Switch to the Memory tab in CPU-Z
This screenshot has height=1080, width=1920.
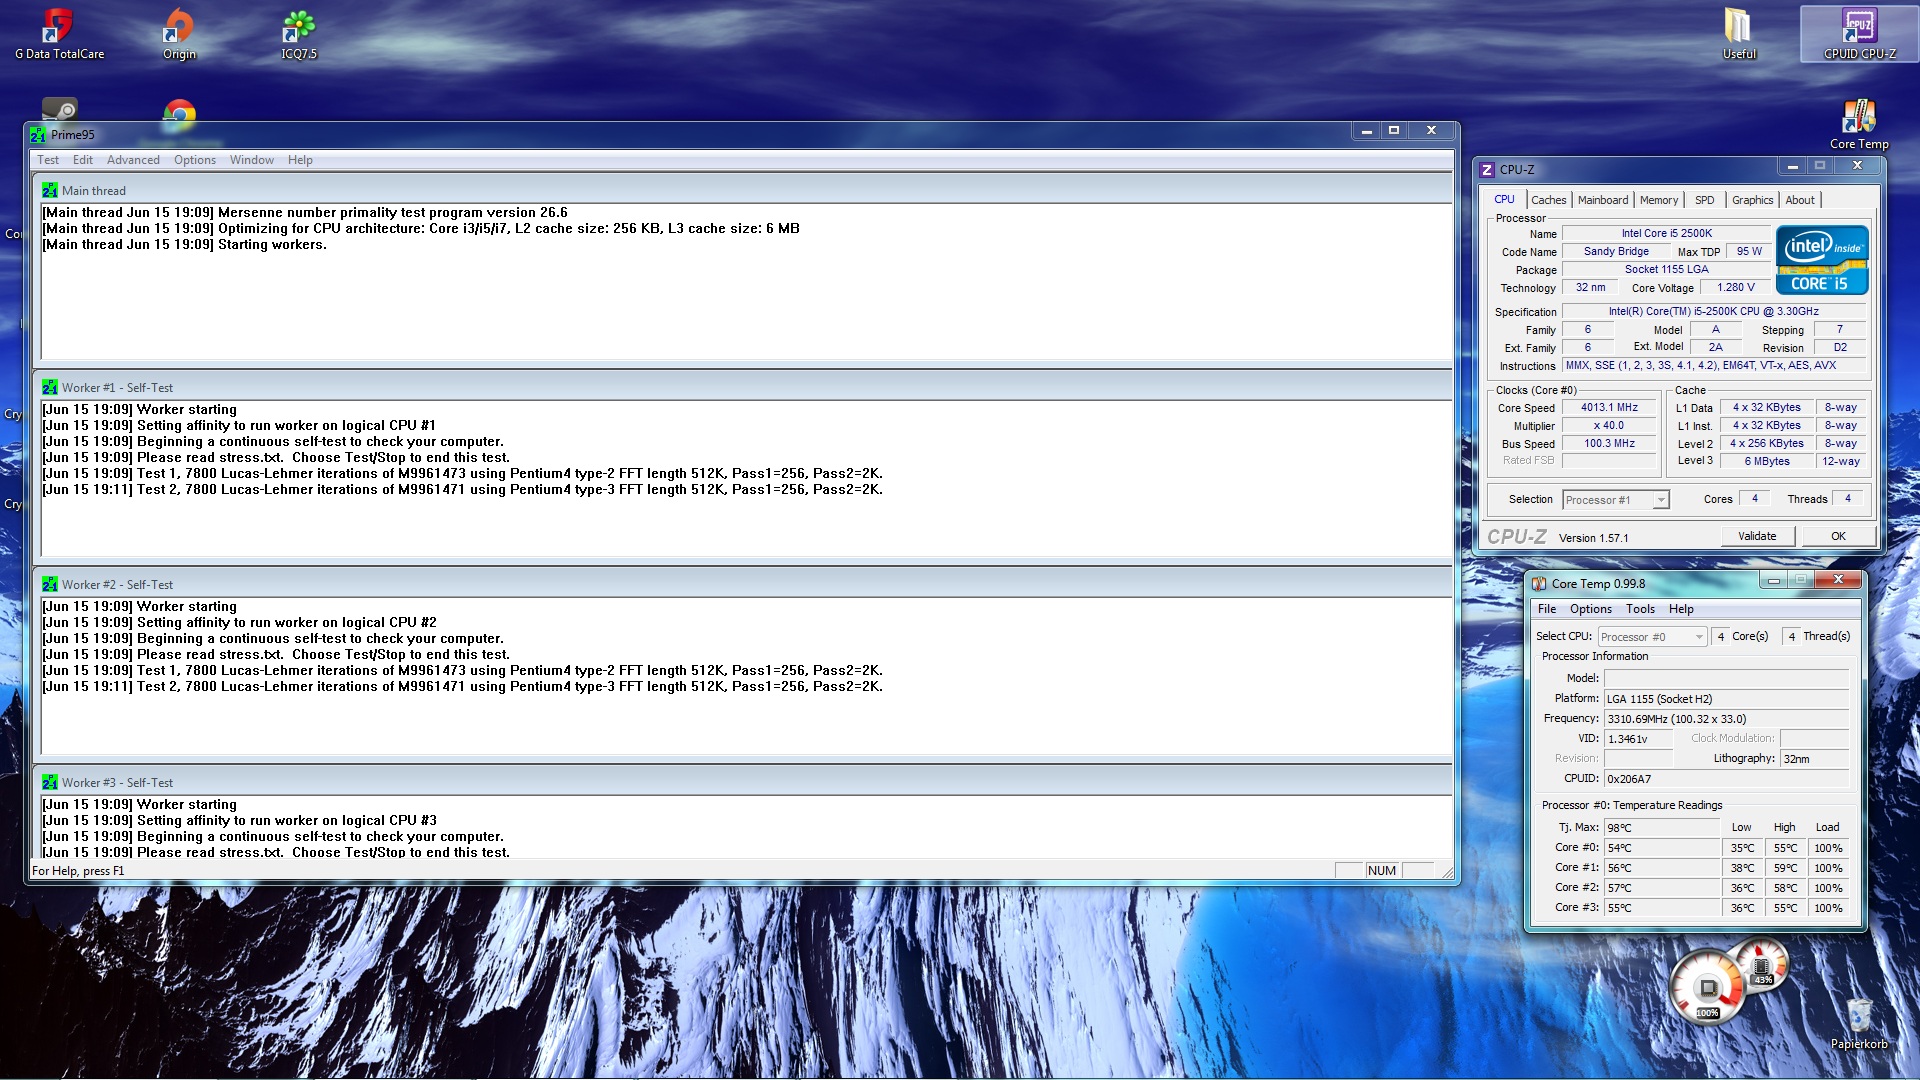click(x=1659, y=200)
